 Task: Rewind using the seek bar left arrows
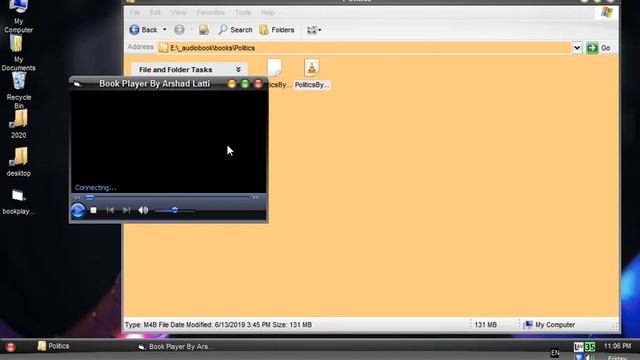pos(77,198)
